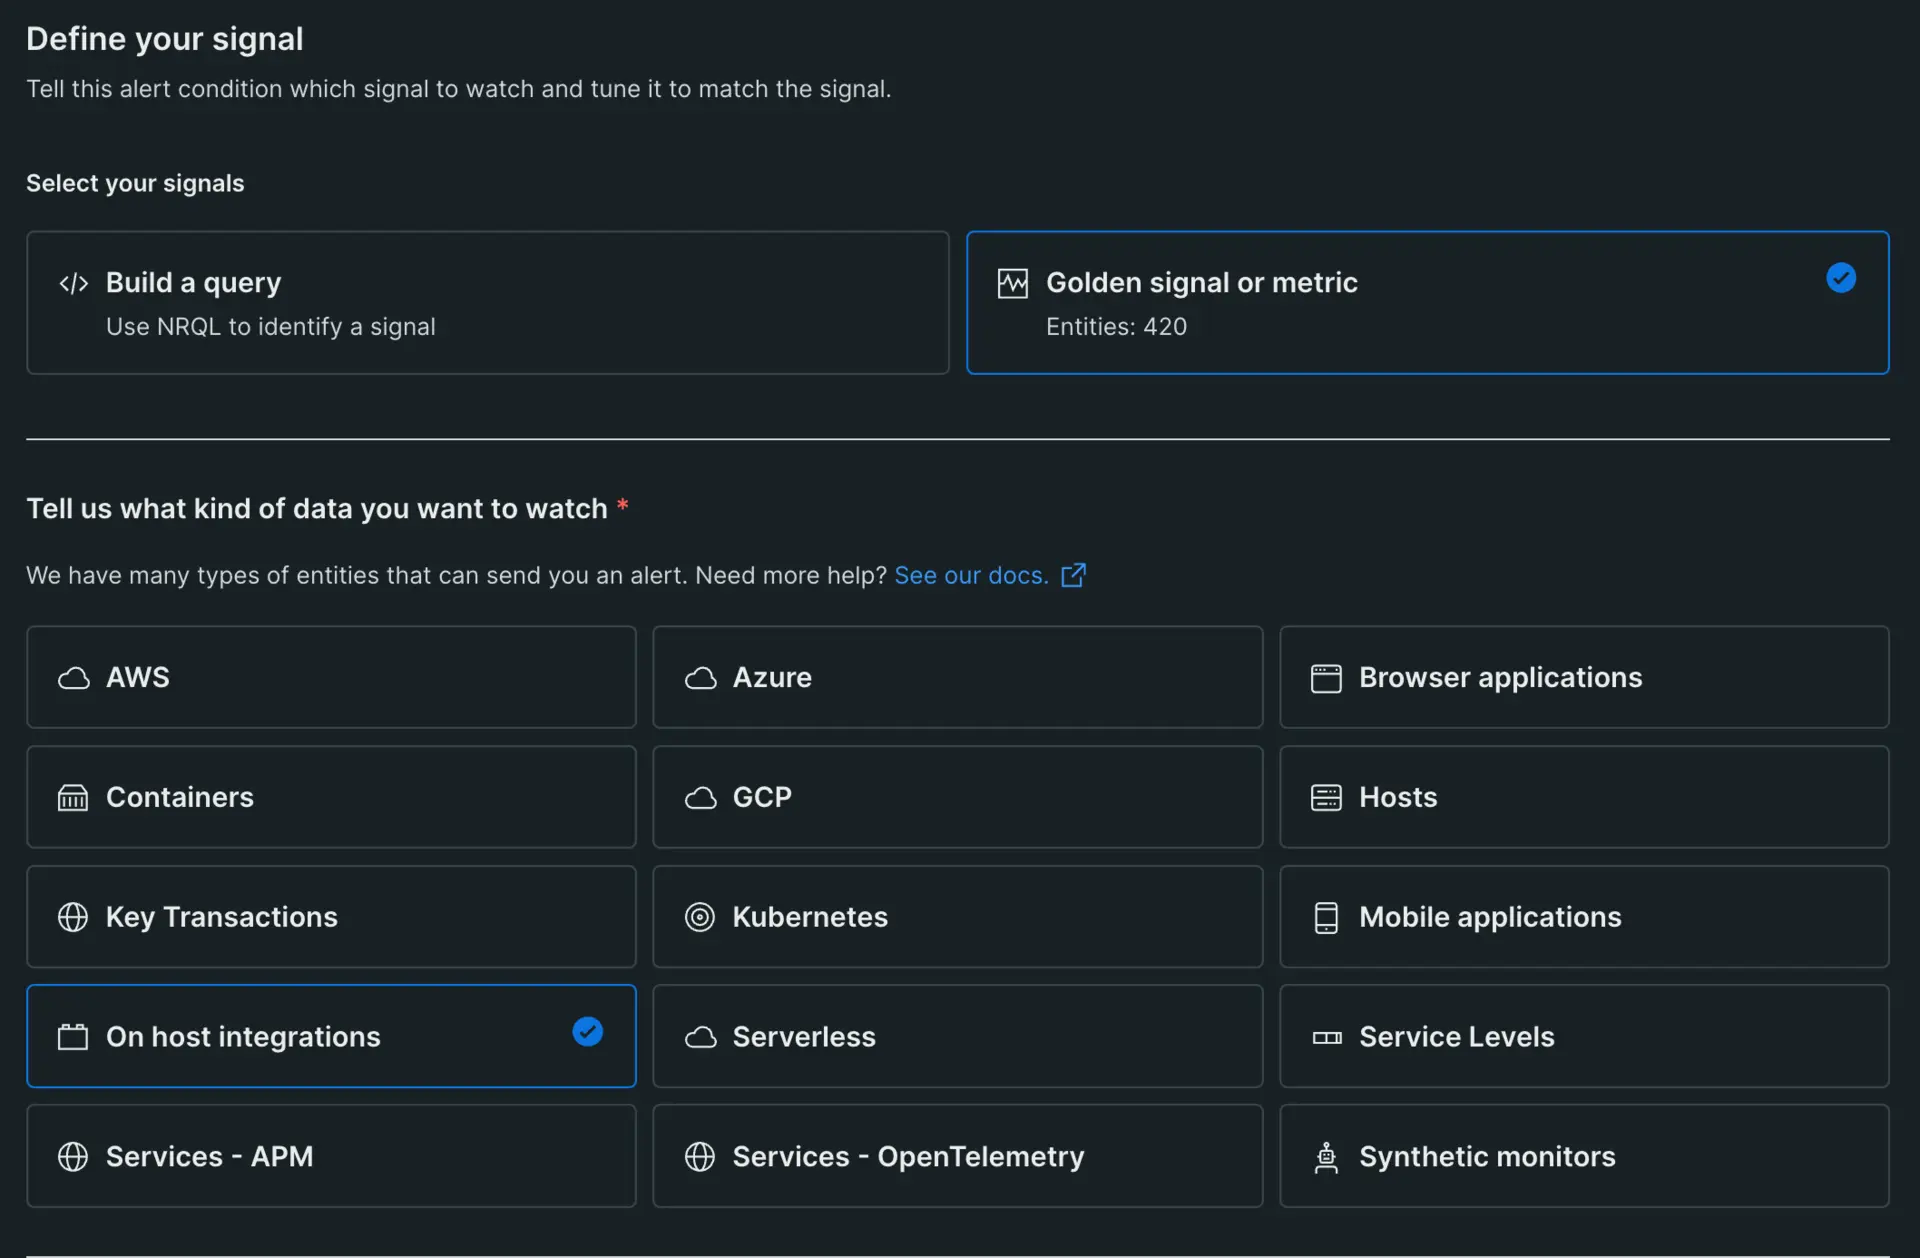Click the container icon beside Containers

coord(73,798)
